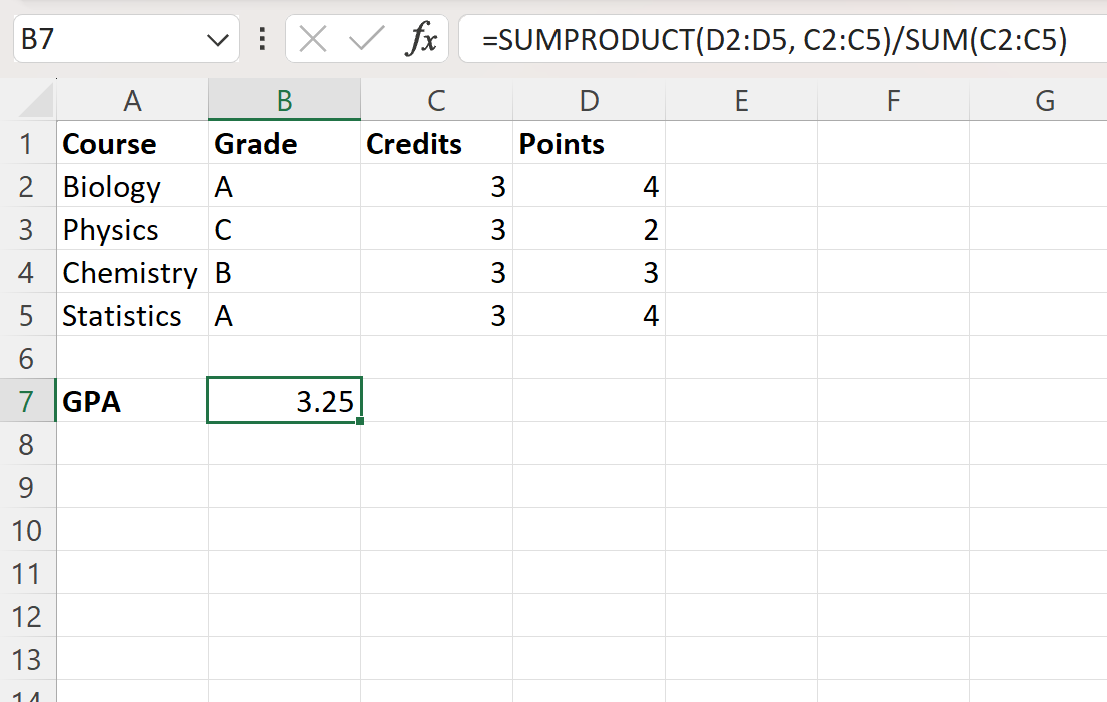This screenshot has height=702, width=1107.
Task: Select column G header
Action: click(1038, 100)
